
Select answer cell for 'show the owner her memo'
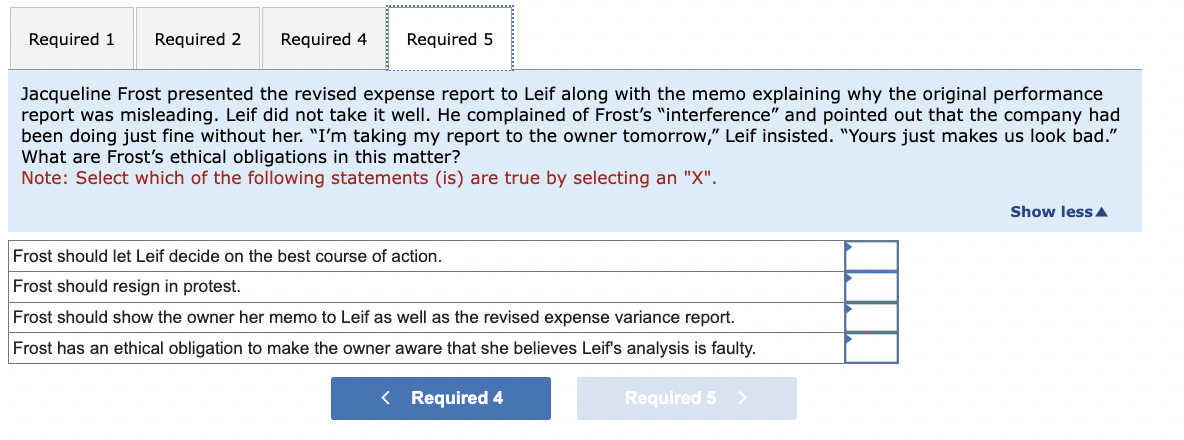[x=871, y=317]
